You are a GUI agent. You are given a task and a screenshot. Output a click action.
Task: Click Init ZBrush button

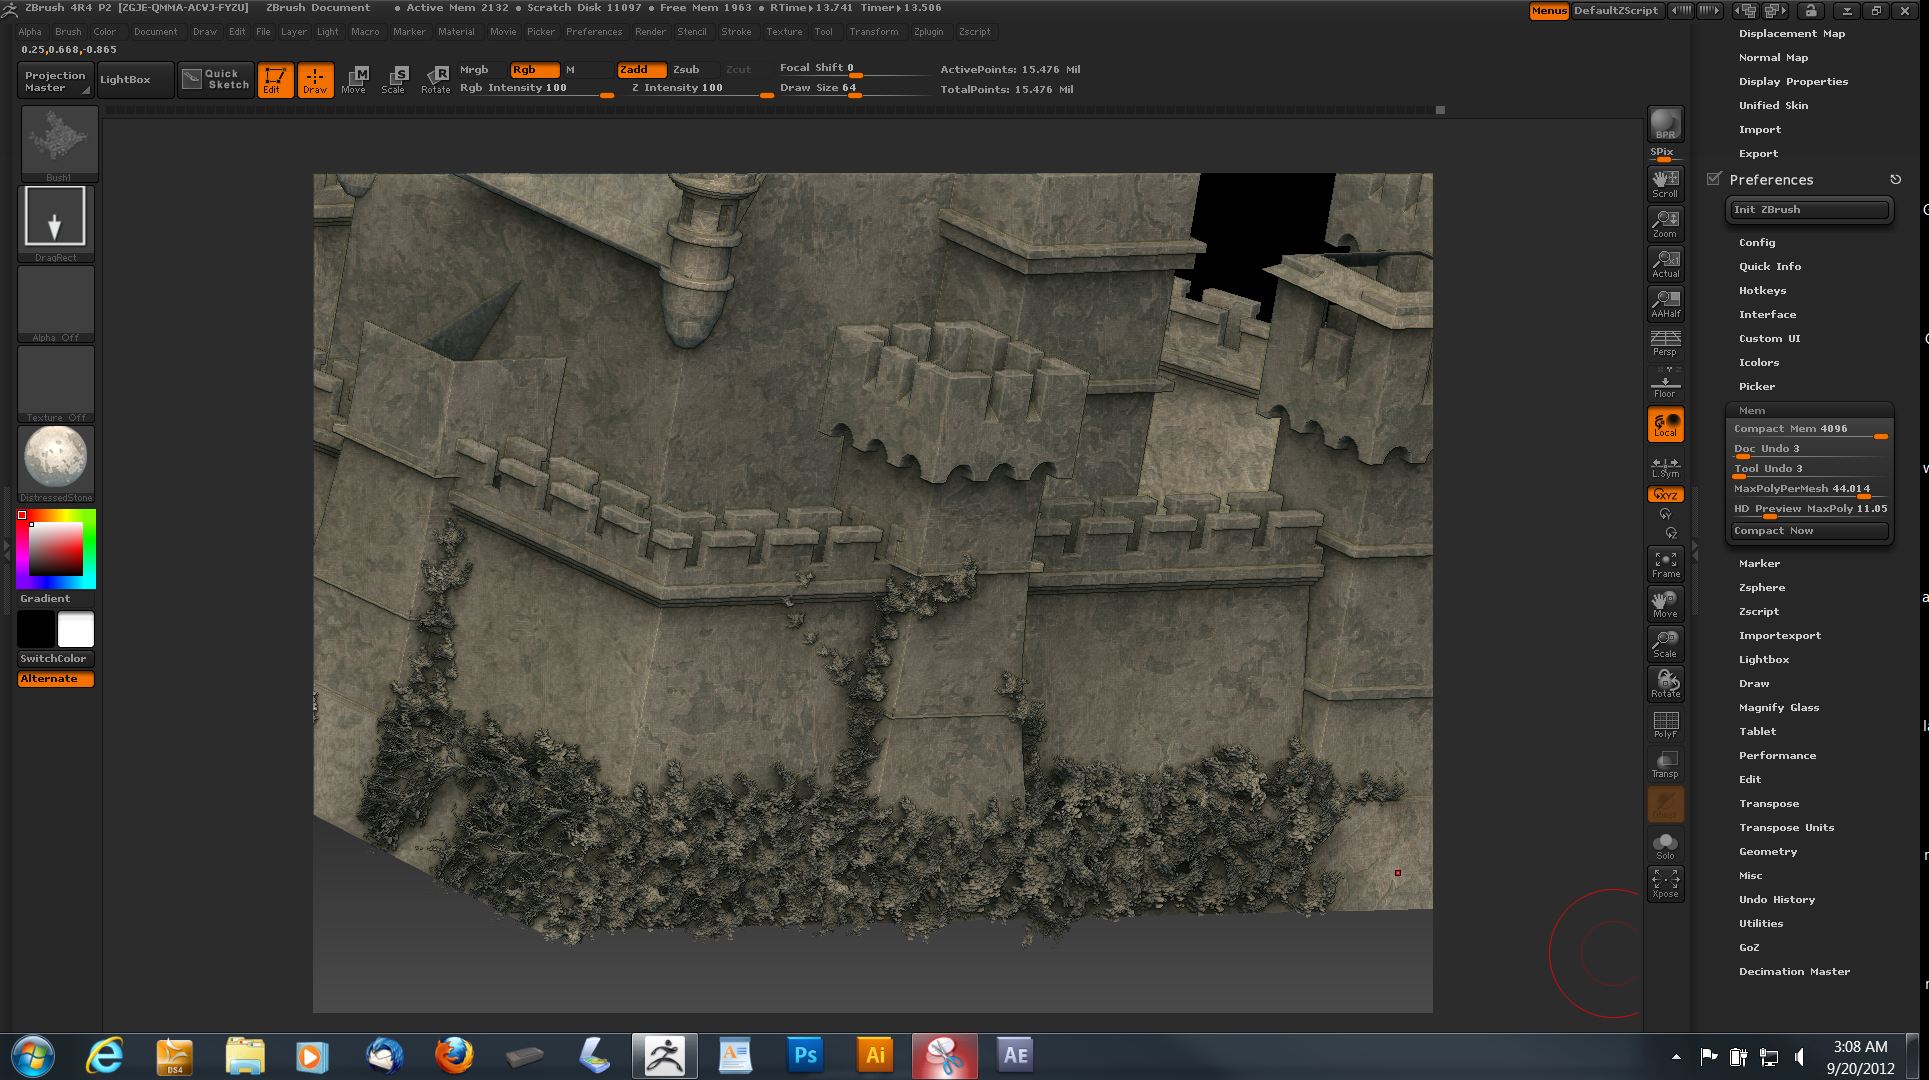pyautogui.click(x=1809, y=210)
